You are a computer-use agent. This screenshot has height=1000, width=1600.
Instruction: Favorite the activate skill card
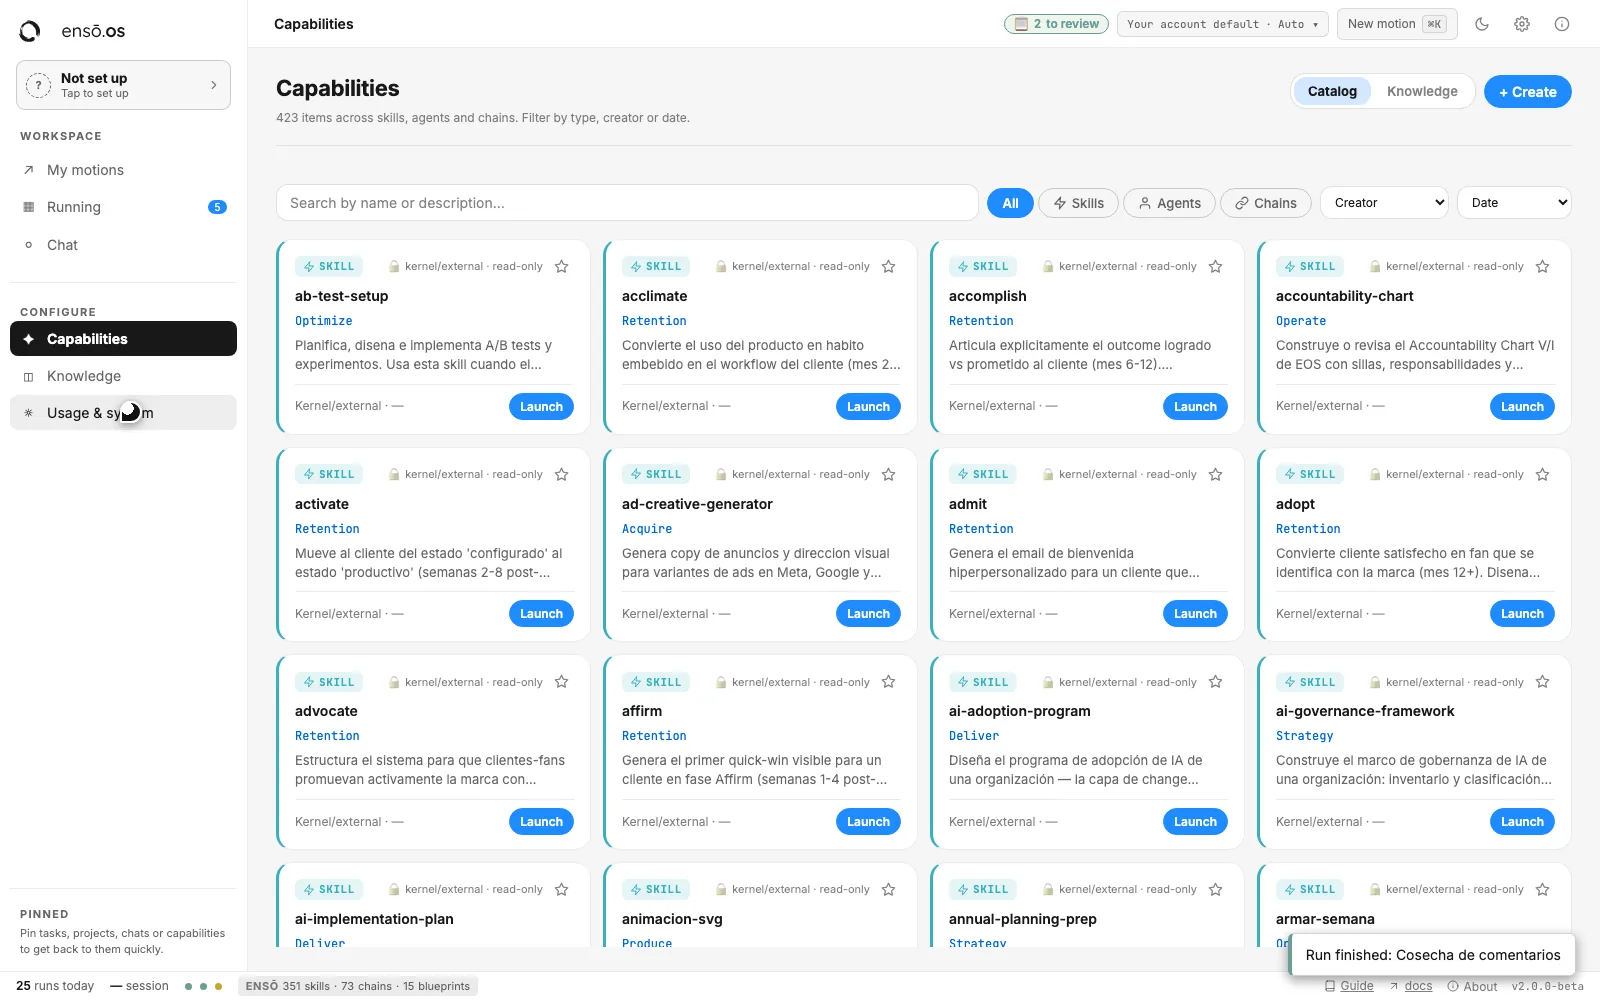pyautogui.click(x=562, y=475)
